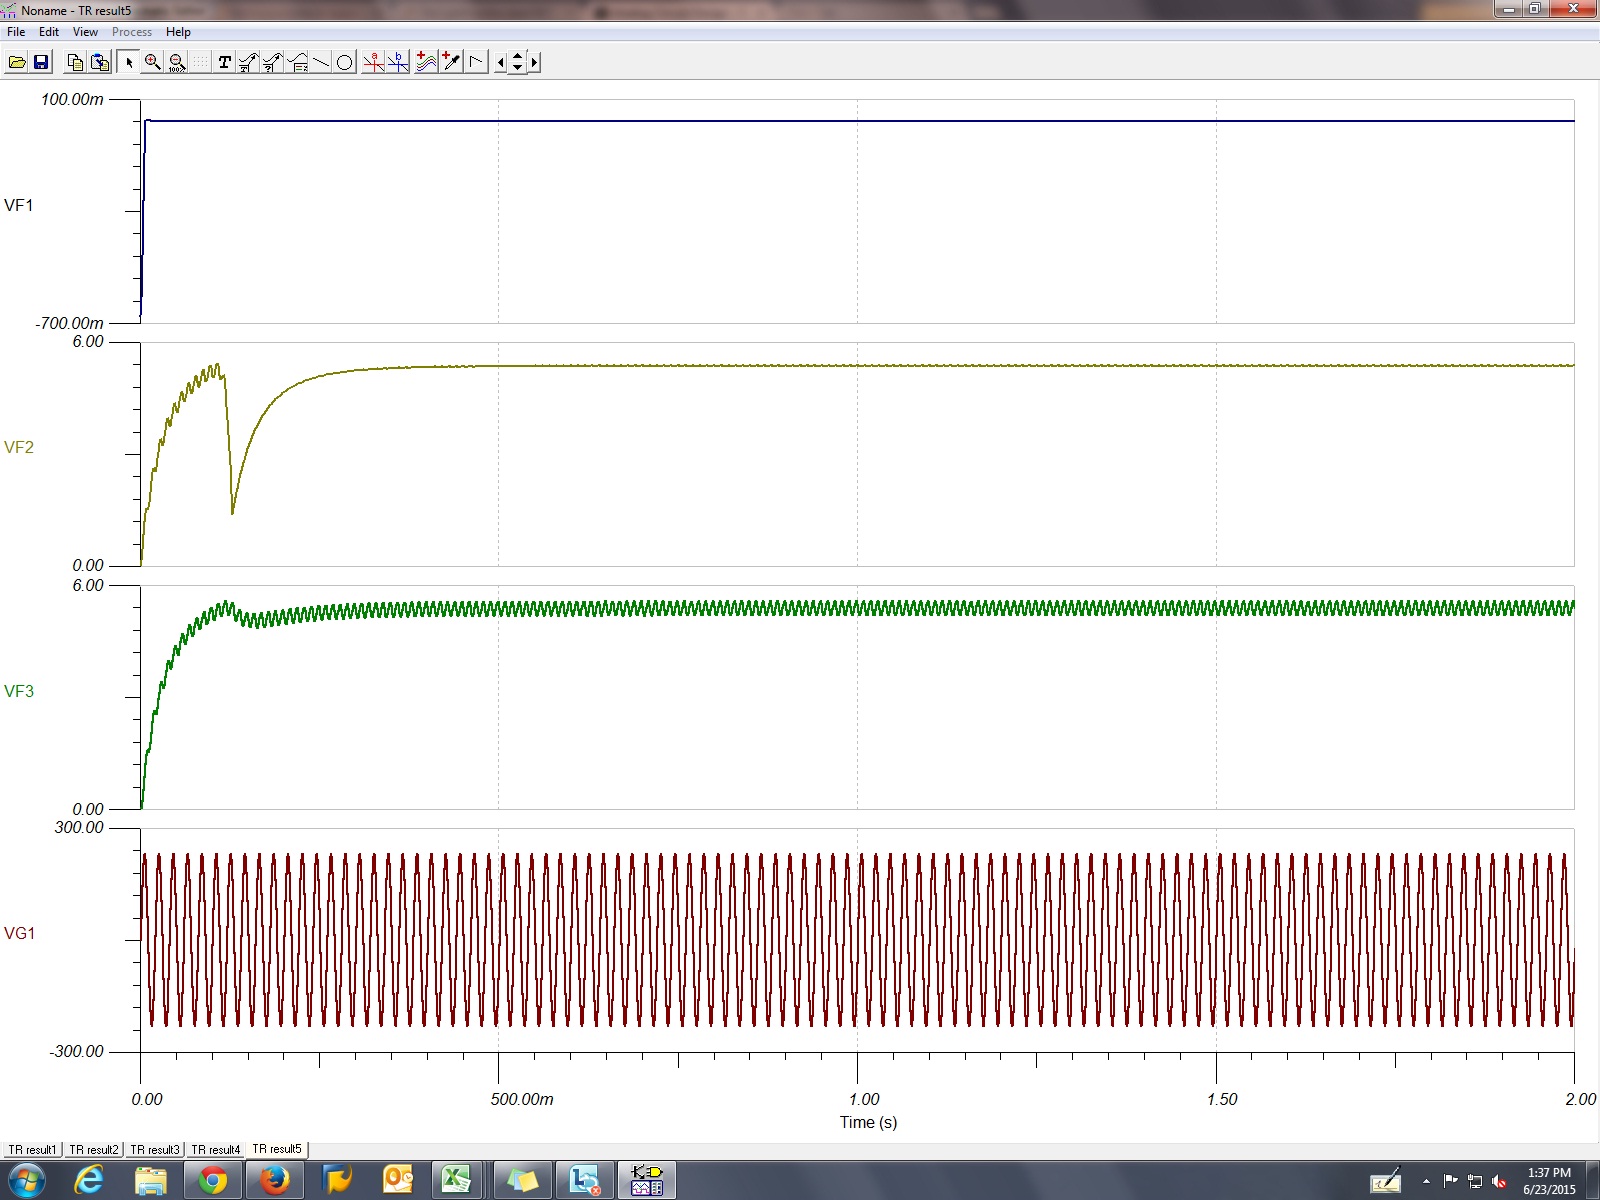
Task: Add more curves with the plus curves icon
Action: [x=427, y=62]
